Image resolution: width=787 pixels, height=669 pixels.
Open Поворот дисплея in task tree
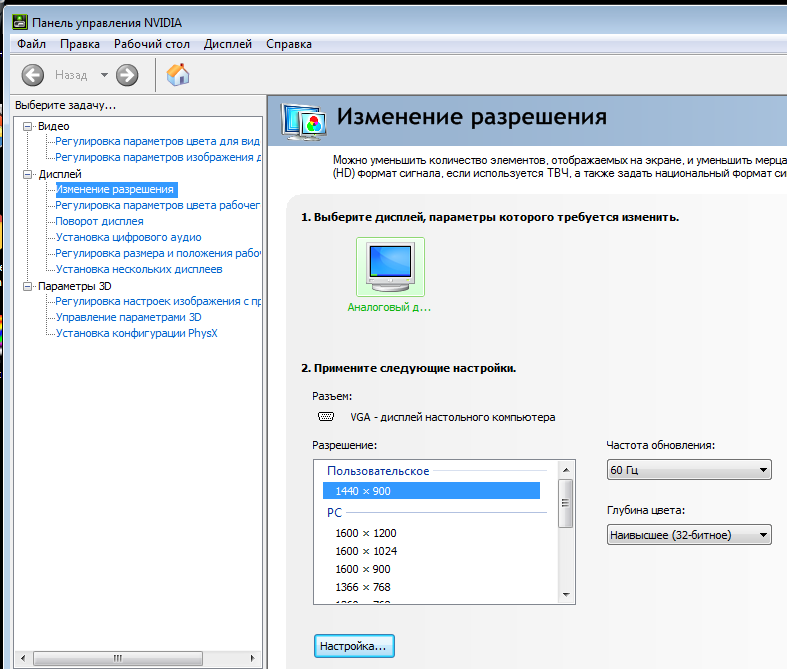(x=99, y=221)
